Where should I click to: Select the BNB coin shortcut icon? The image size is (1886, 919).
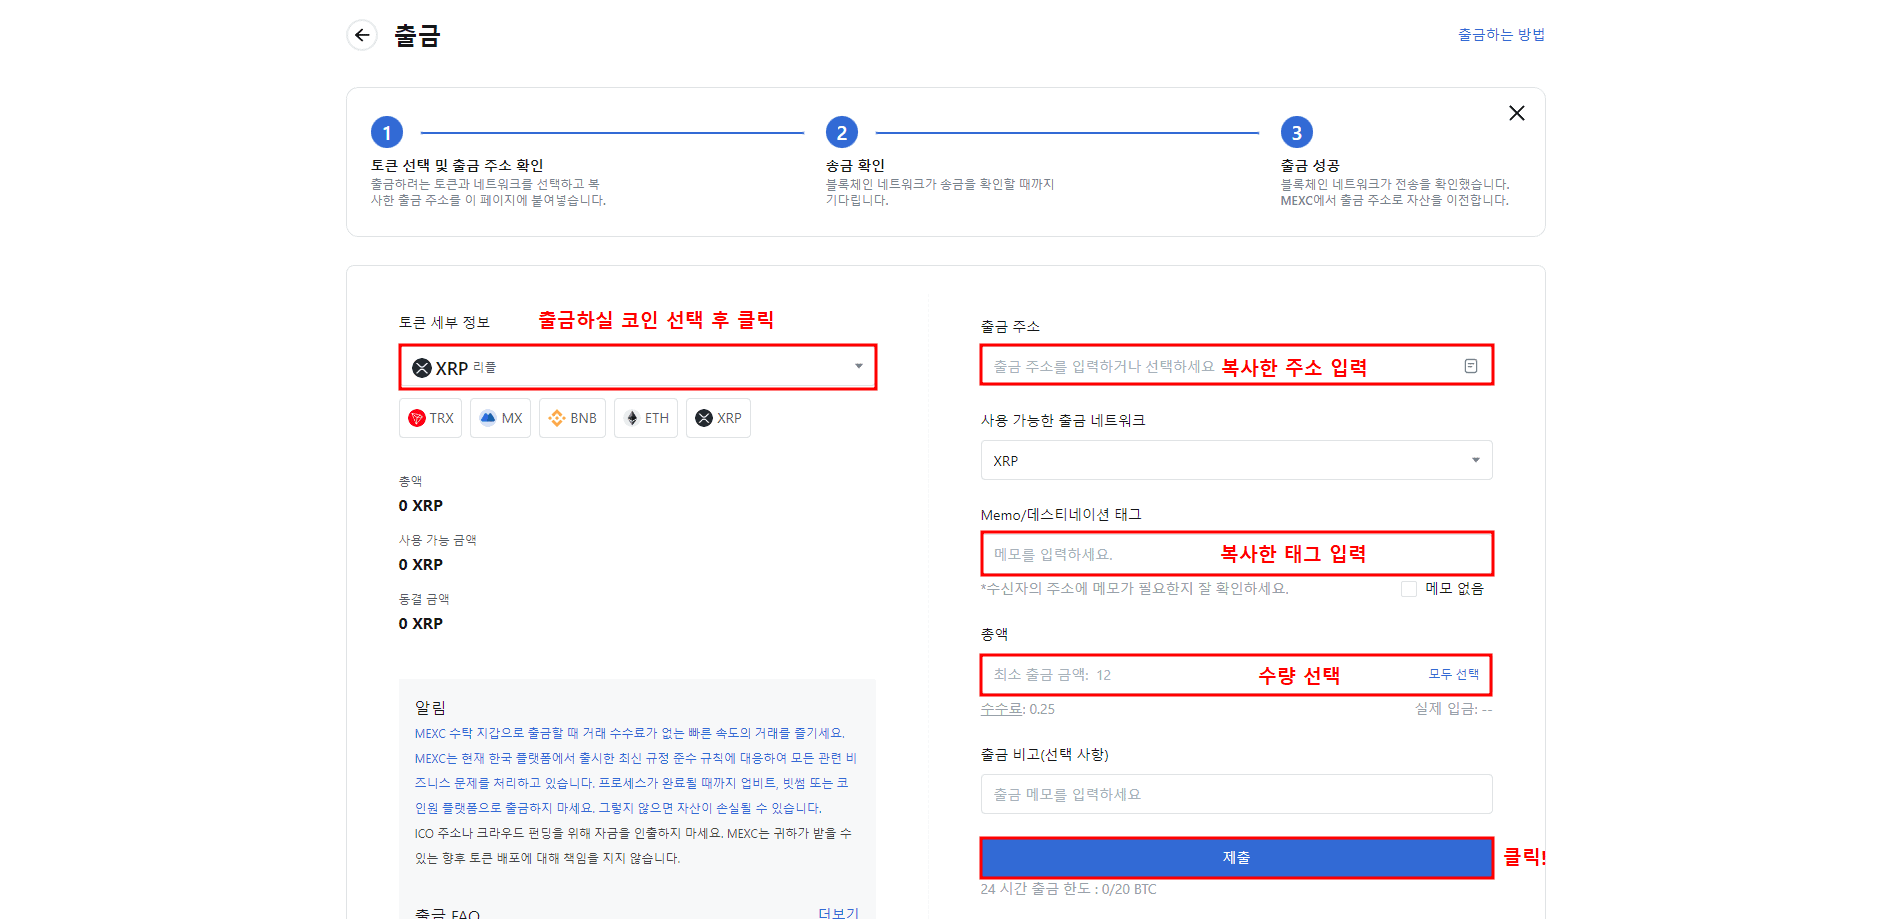click(x=572, y=418)
